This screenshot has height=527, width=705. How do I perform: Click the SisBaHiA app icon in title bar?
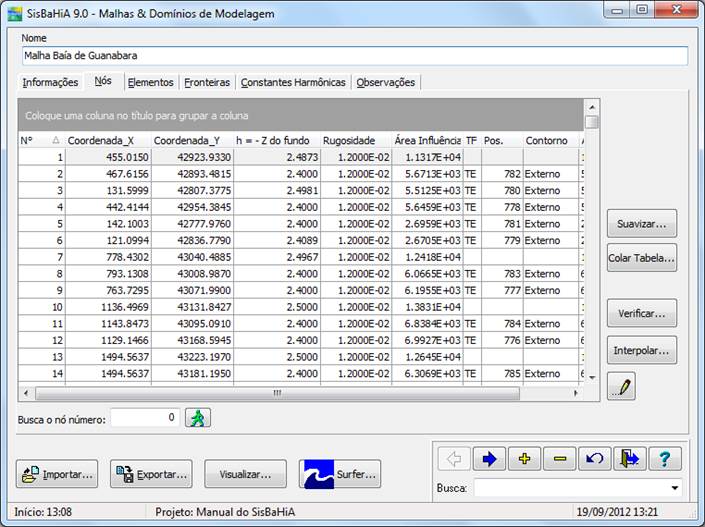click(x=15, y=13)
